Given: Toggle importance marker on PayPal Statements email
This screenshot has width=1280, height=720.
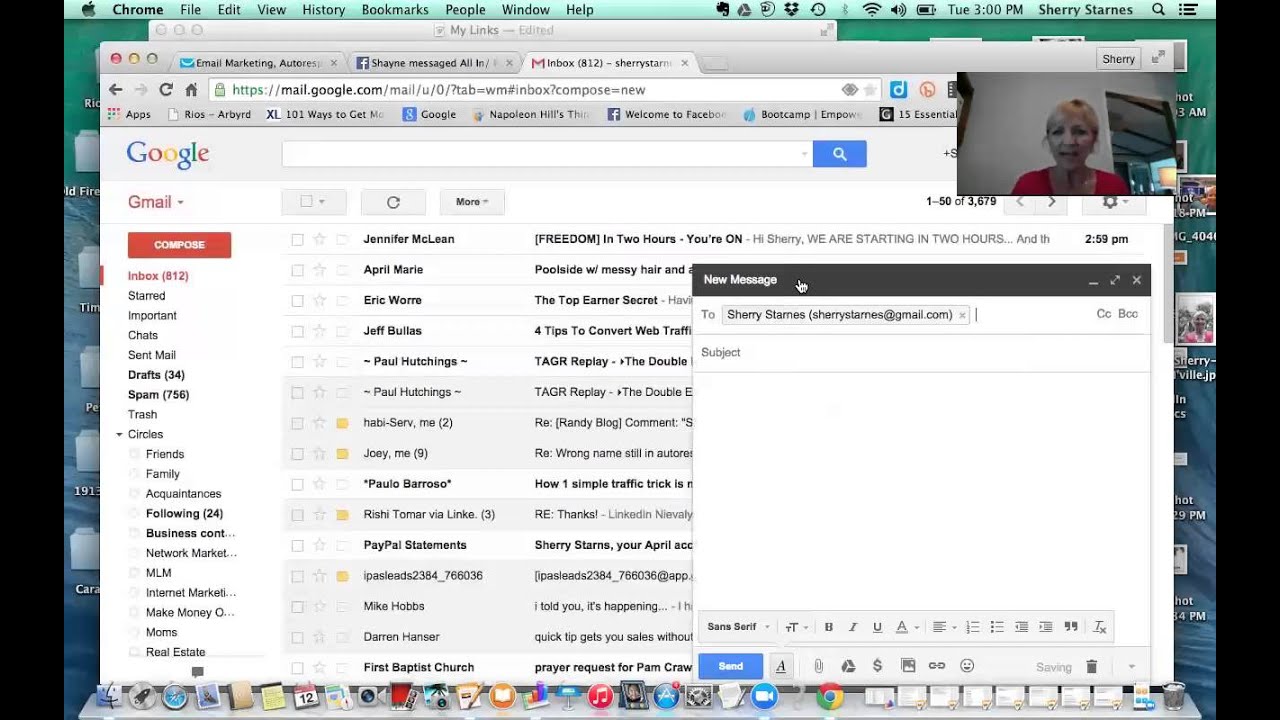Looking at the screenshot, I should pos(342,545).
